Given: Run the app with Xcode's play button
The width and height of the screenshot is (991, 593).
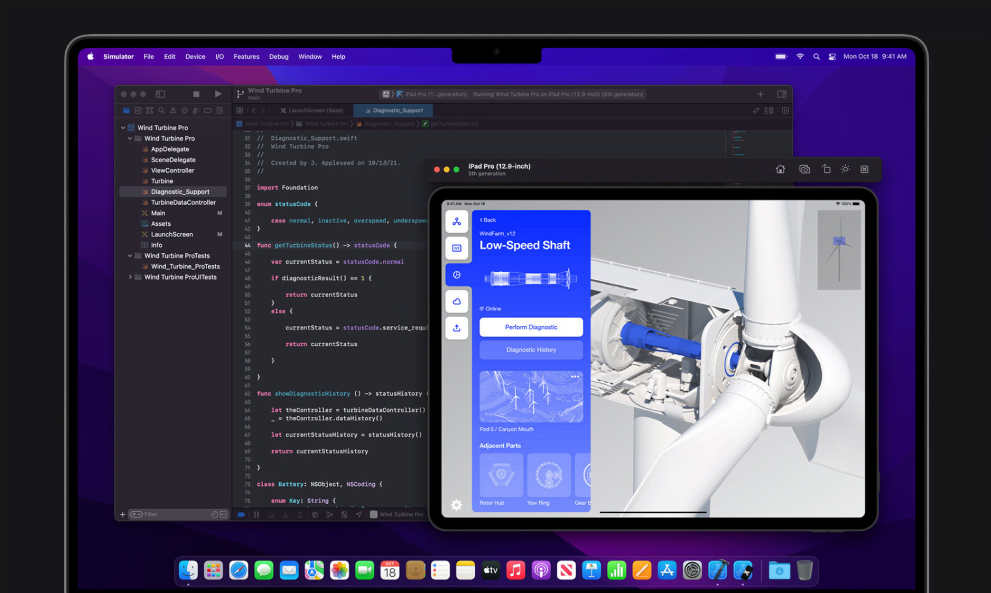Looking at the screenshot, I should tap(218, 93).
